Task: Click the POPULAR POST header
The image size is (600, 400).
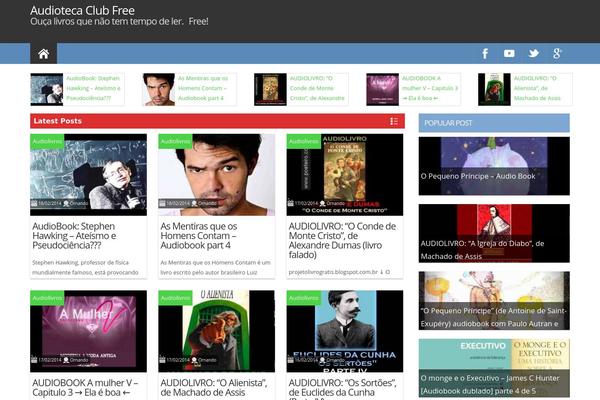Action: point(494,123)
